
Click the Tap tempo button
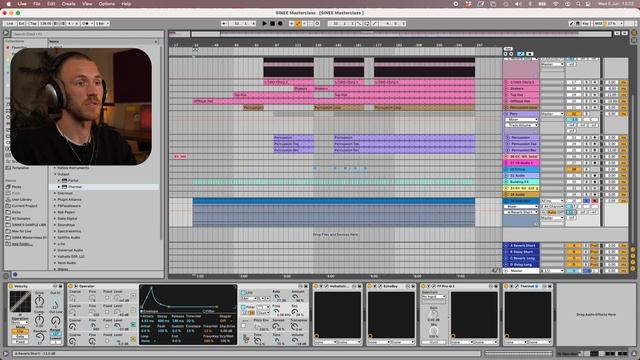(33, 24)
